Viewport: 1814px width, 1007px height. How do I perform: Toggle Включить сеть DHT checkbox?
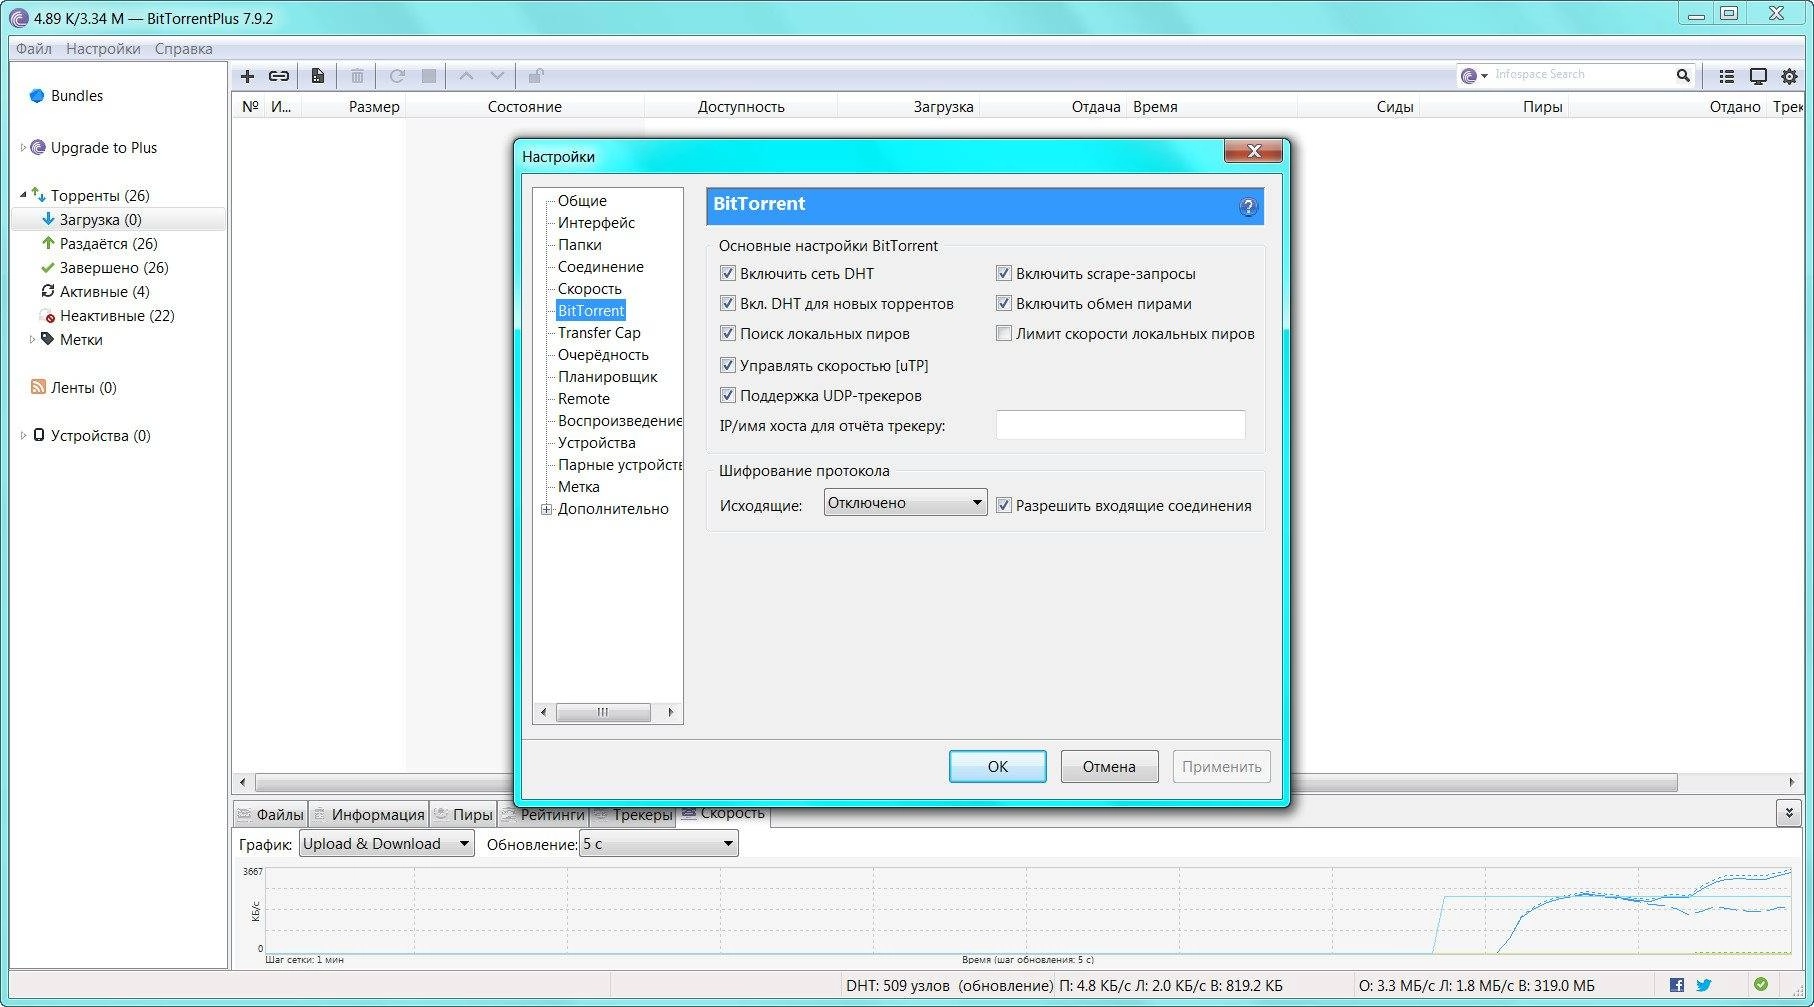728,273
